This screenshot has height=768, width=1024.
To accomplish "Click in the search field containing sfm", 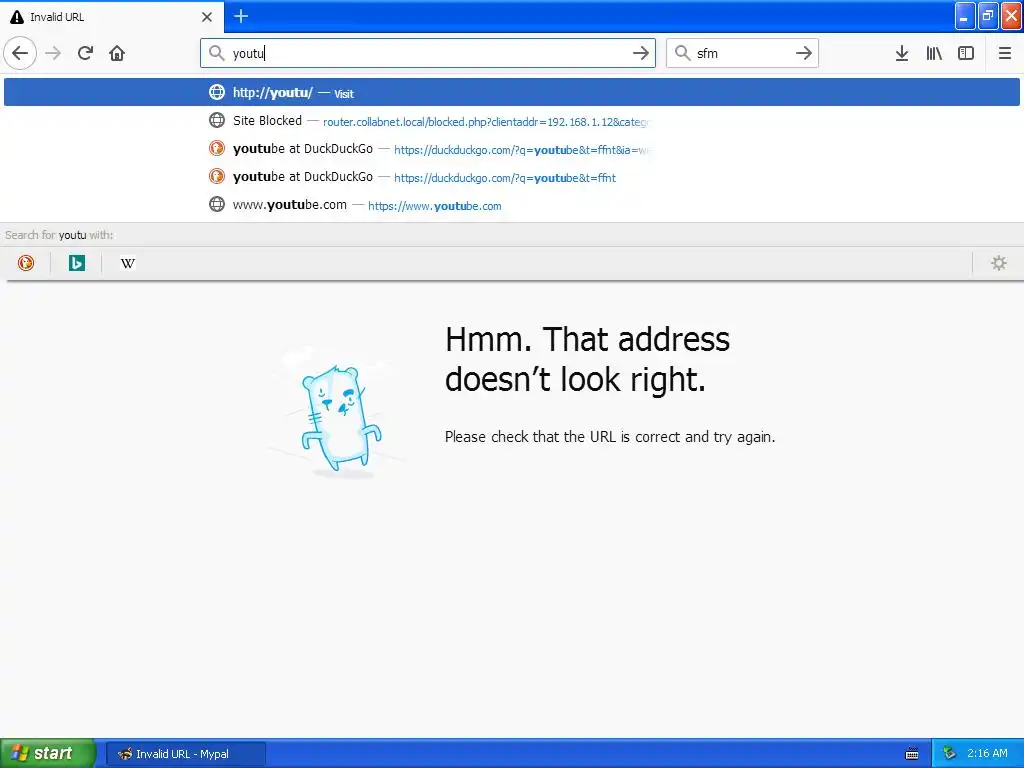I will (x=742, y=53).
